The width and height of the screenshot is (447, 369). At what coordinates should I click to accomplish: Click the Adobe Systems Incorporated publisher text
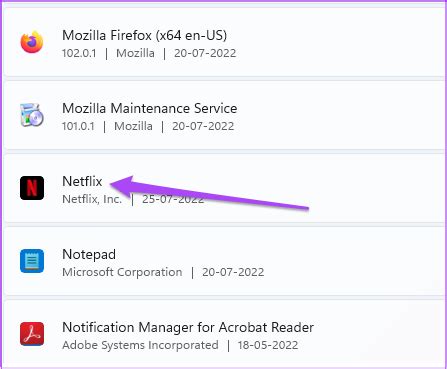tap(140, 345)
